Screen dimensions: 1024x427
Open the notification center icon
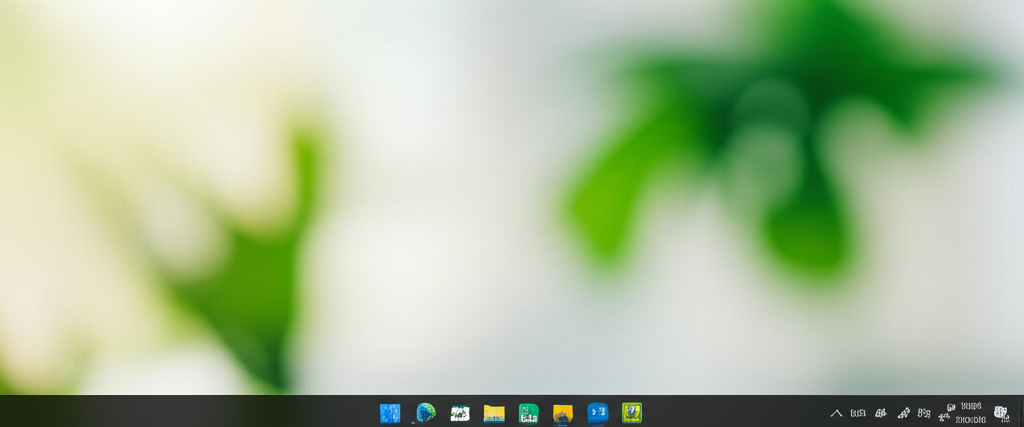(1001, 413)
